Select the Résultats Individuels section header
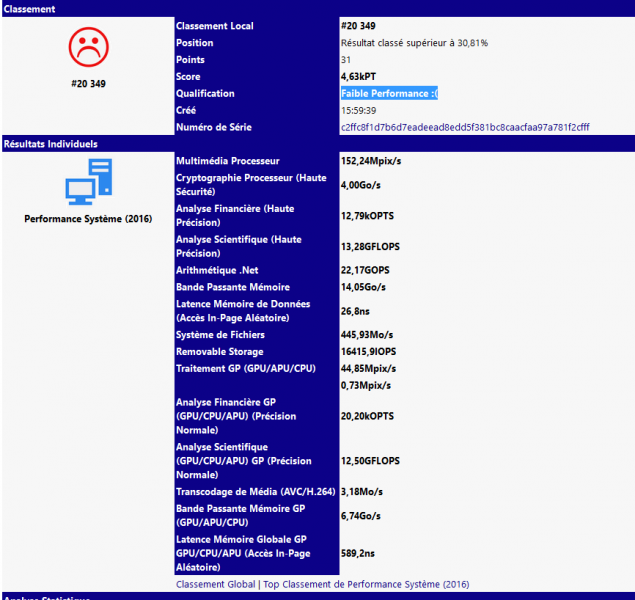Image resolution: width=635 pixels, height=600 pixels. pos(50,144)
